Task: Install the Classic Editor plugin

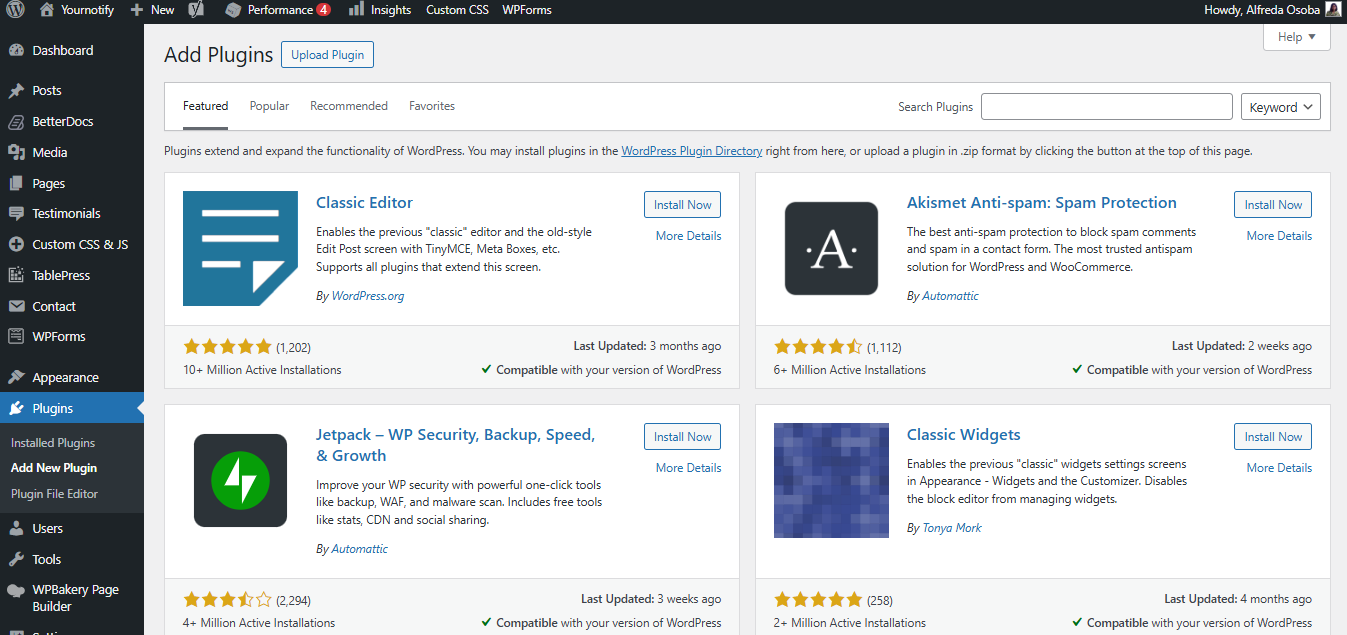Action: click(682, 205)
